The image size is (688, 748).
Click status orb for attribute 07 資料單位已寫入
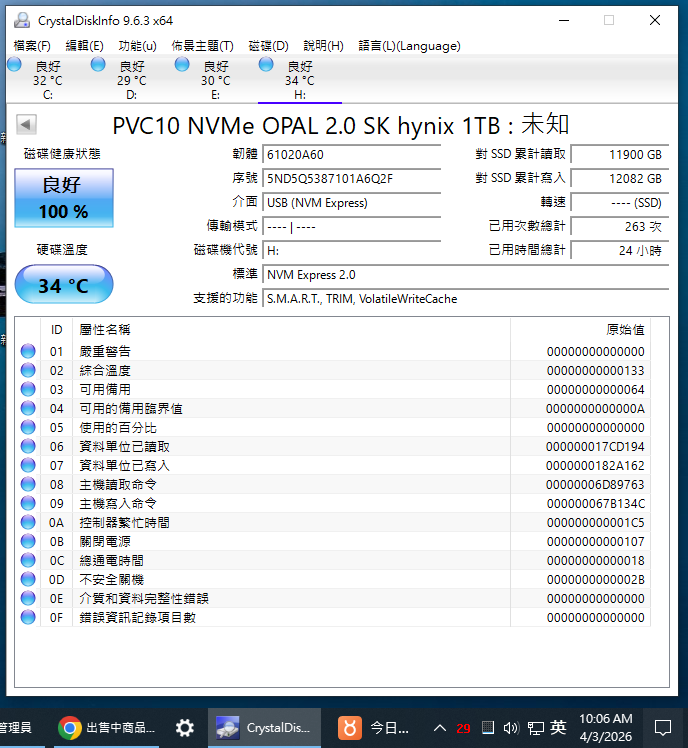pos(28,465)
